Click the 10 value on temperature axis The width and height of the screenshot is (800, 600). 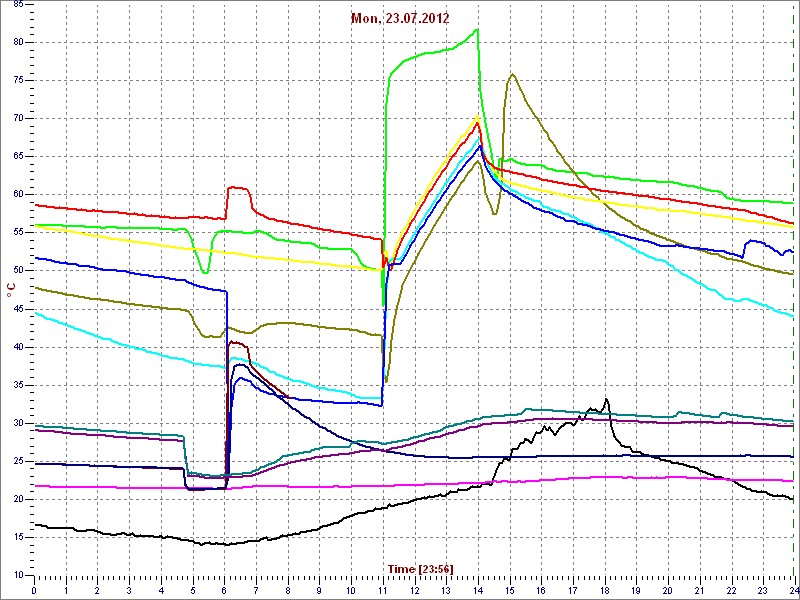click(17, 575)
